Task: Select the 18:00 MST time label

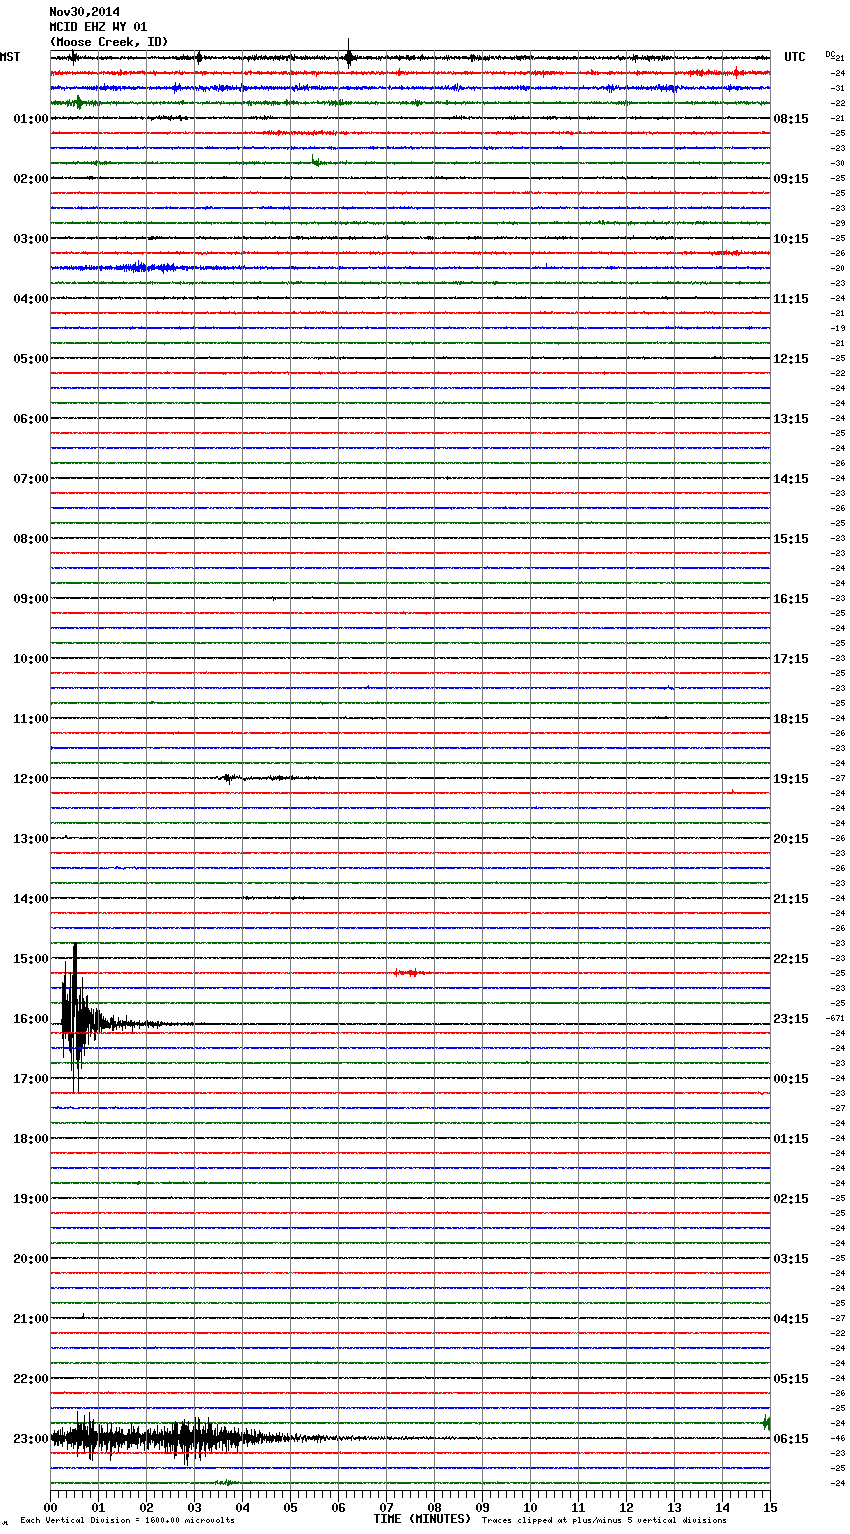Action: coord(30,1139)
